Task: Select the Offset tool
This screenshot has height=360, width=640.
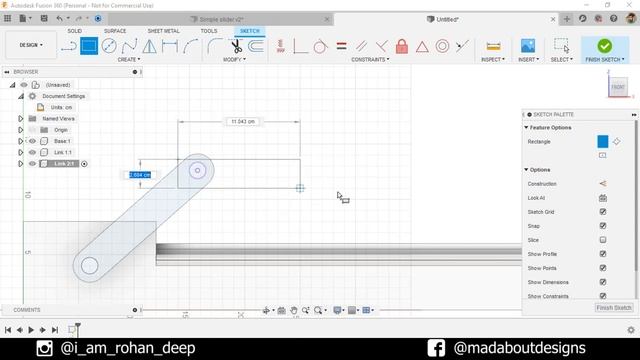Action: point(256,46)
